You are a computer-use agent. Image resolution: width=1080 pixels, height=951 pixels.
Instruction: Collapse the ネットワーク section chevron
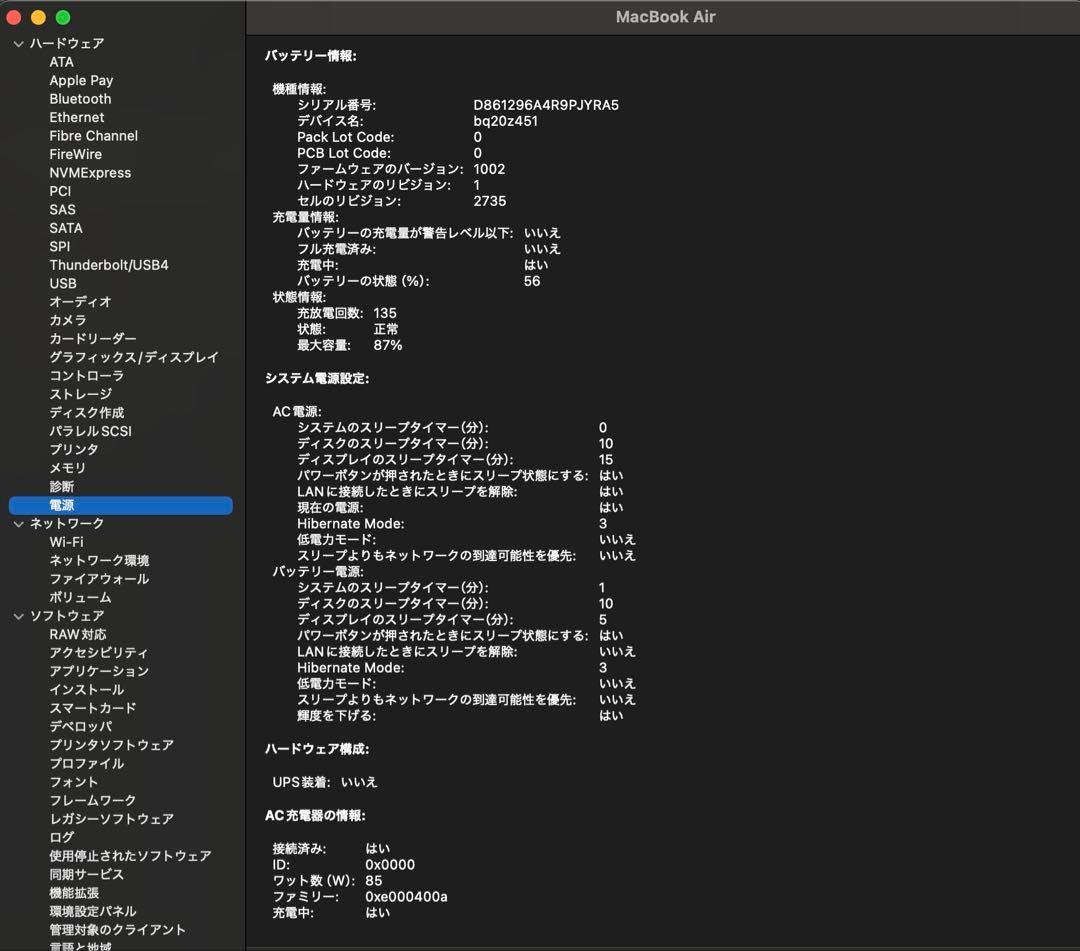18,524
